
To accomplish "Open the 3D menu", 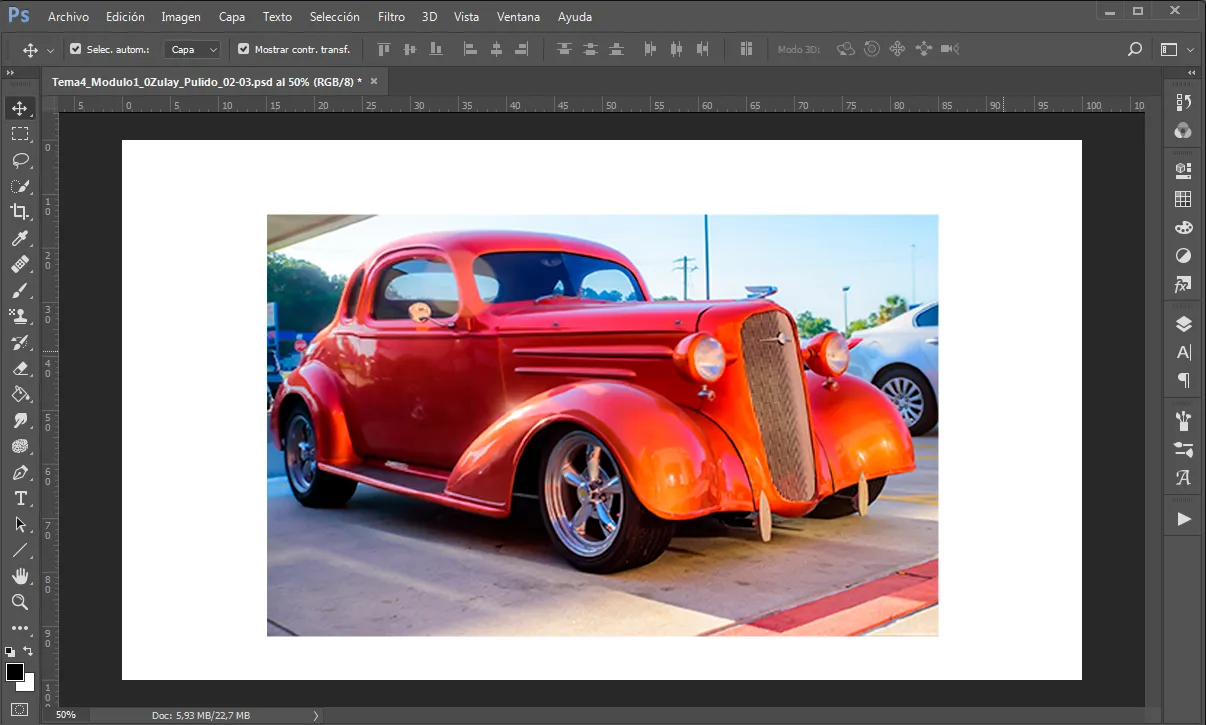I will (429, 17).
